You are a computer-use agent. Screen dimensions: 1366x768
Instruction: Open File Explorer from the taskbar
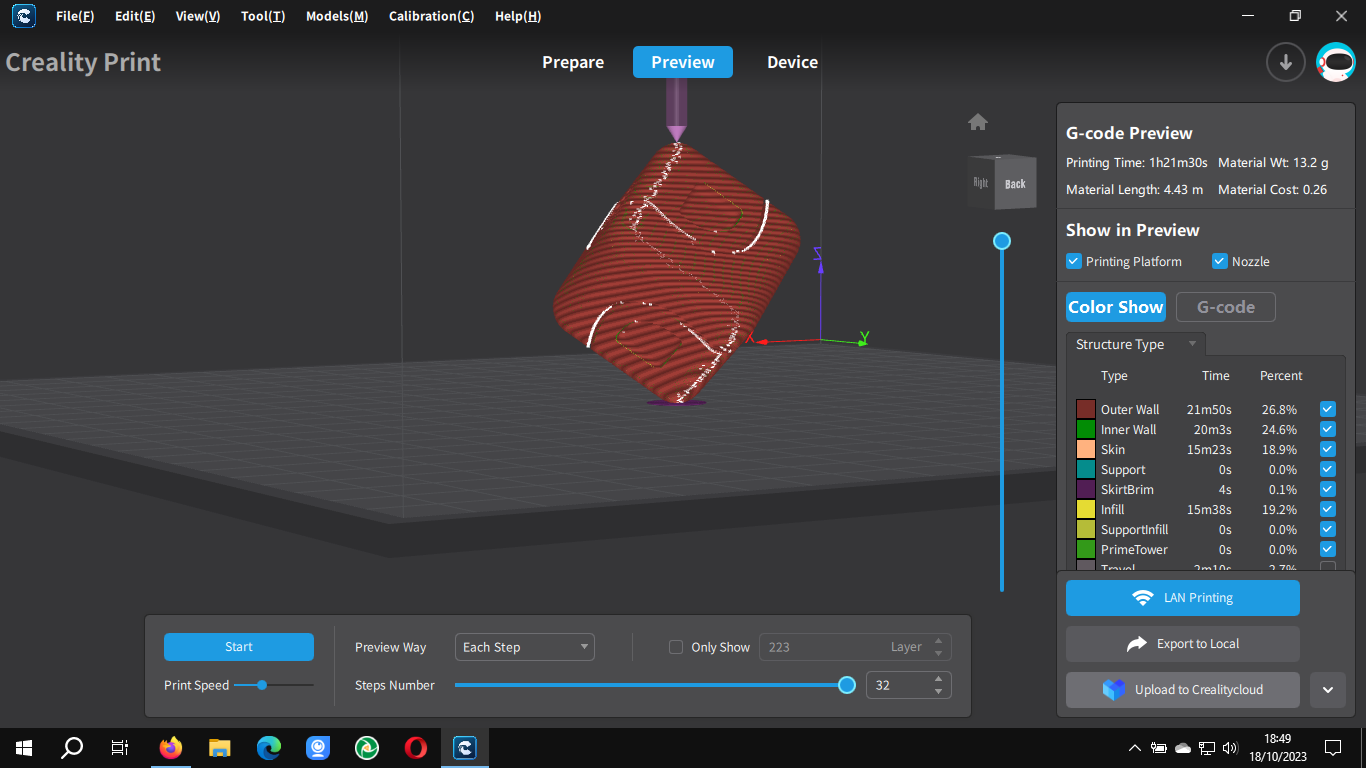(220, 747)
